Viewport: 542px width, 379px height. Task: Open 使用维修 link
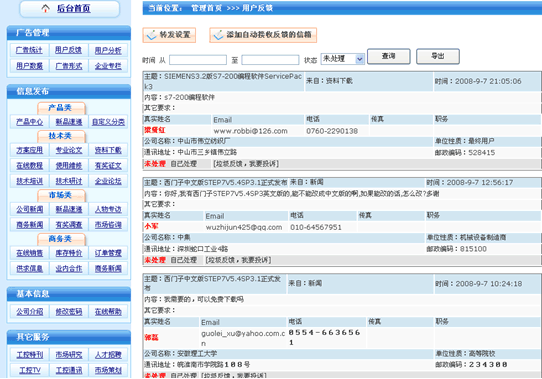(x=69, y=166)
